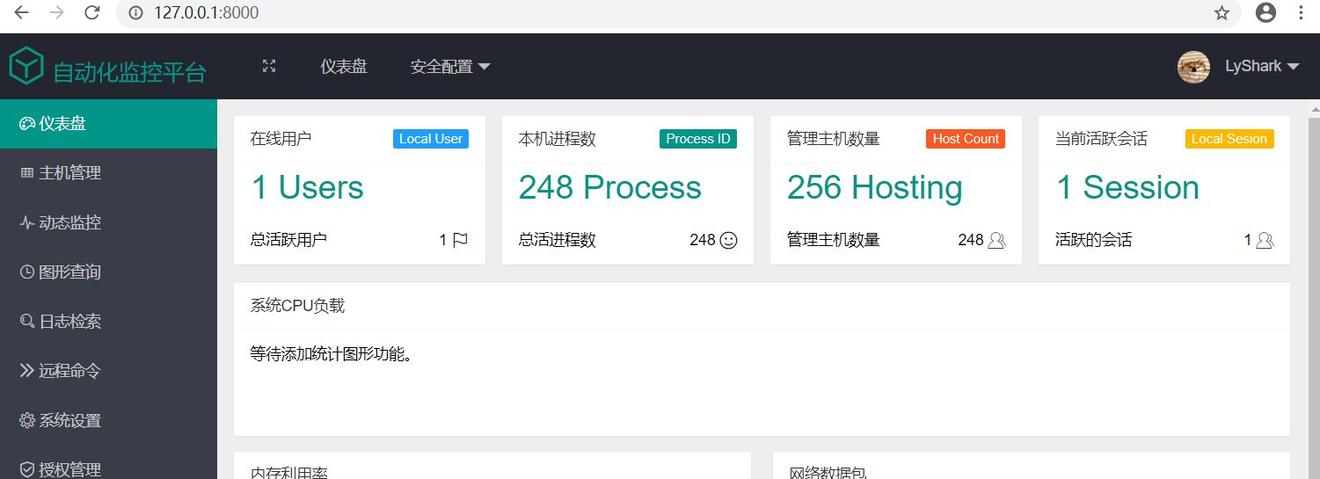Image resolution: width=1320 pixels, height=479 pixels.
Task: Click the Local User blue badge
Action: 430,139
